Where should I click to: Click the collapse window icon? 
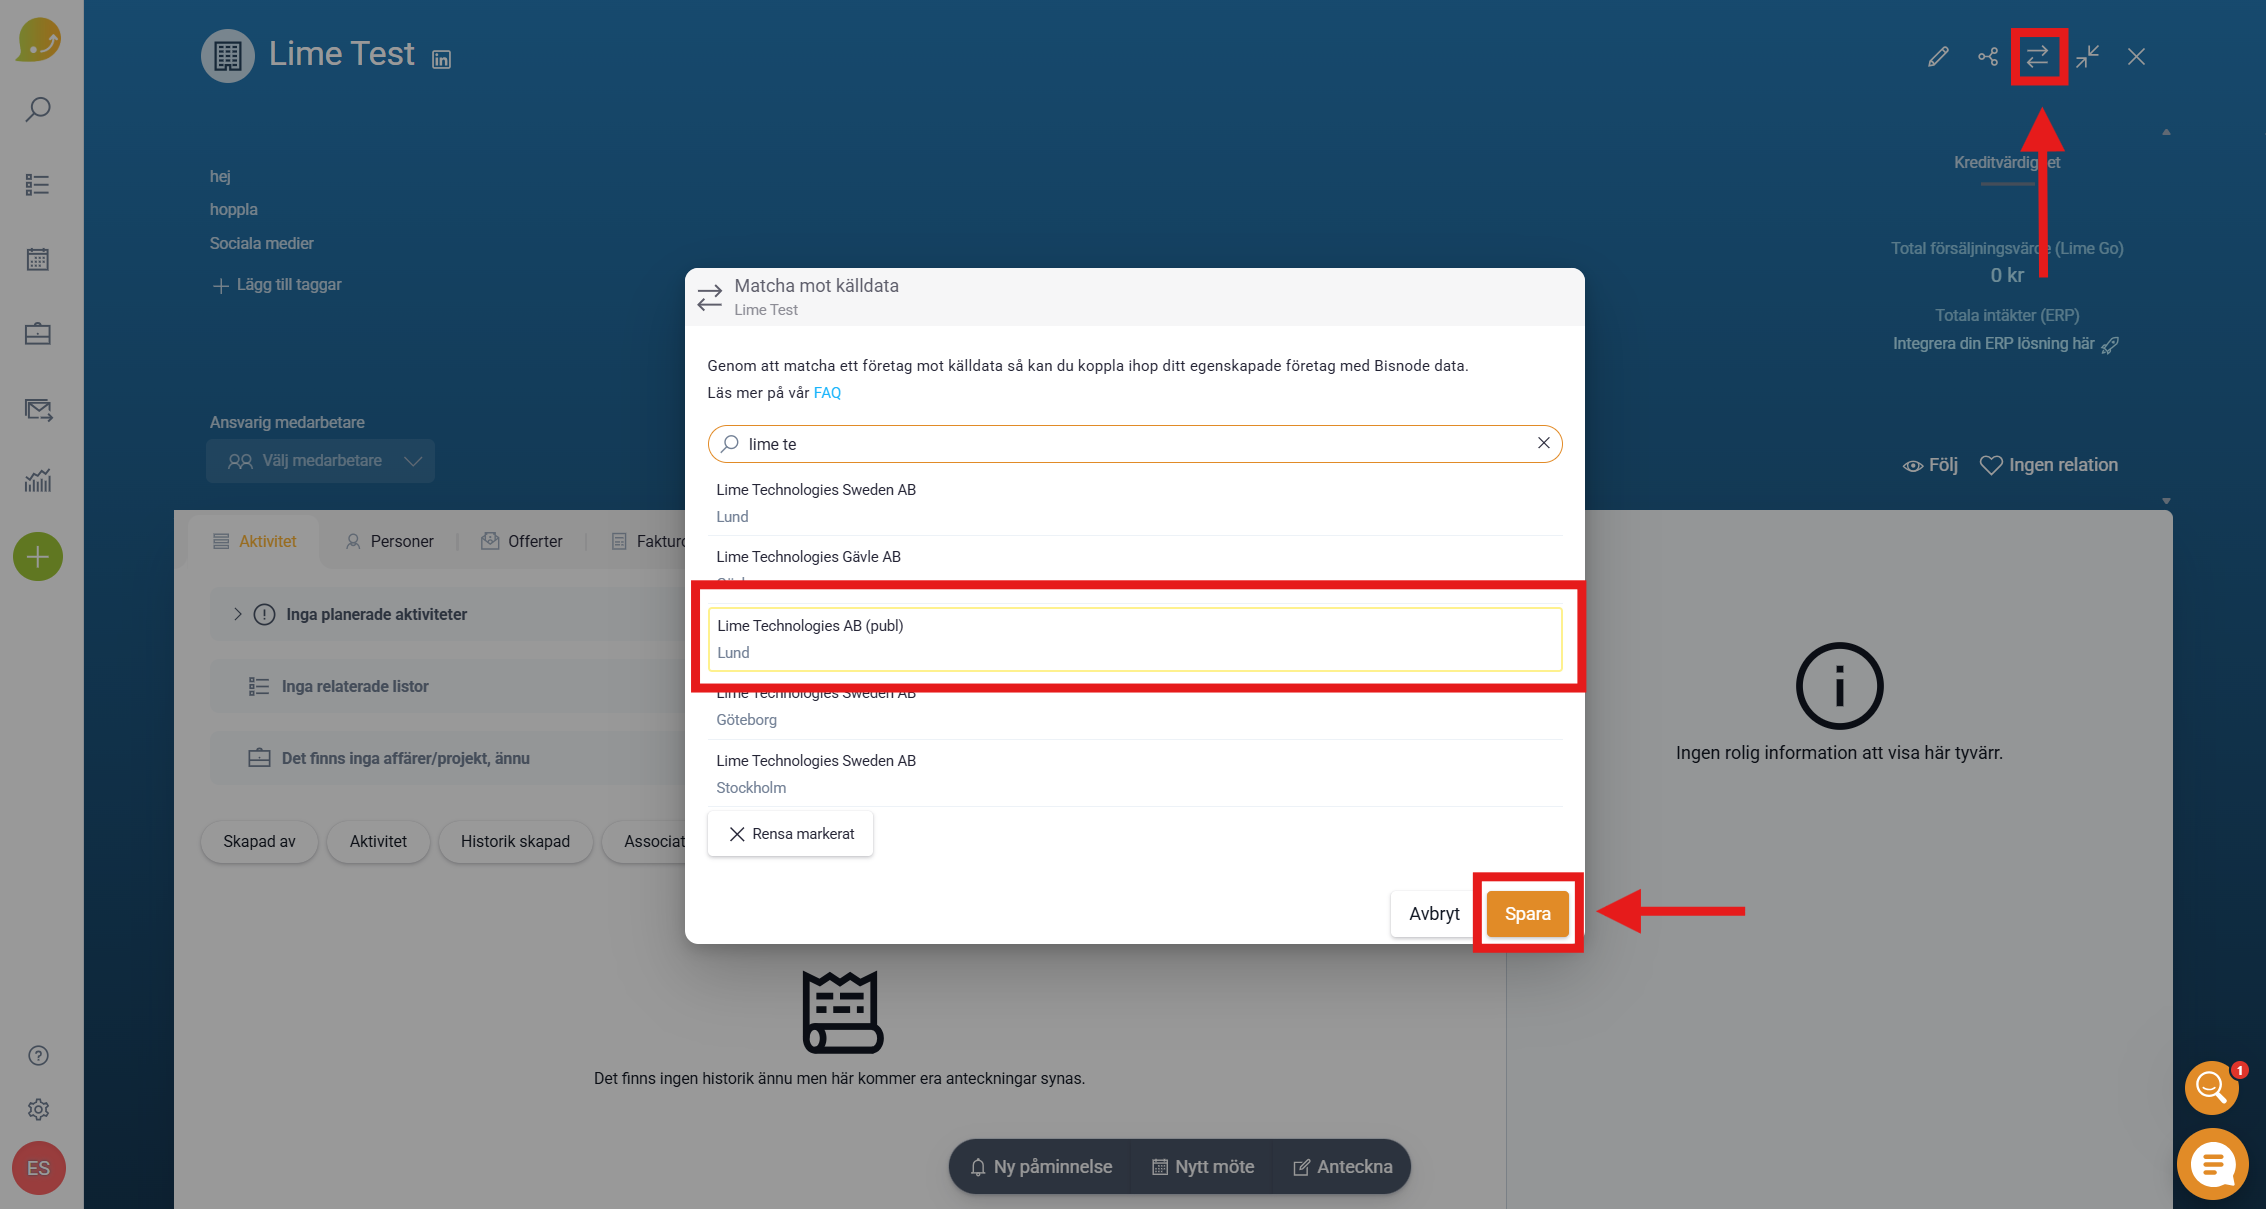(2087, 57)
